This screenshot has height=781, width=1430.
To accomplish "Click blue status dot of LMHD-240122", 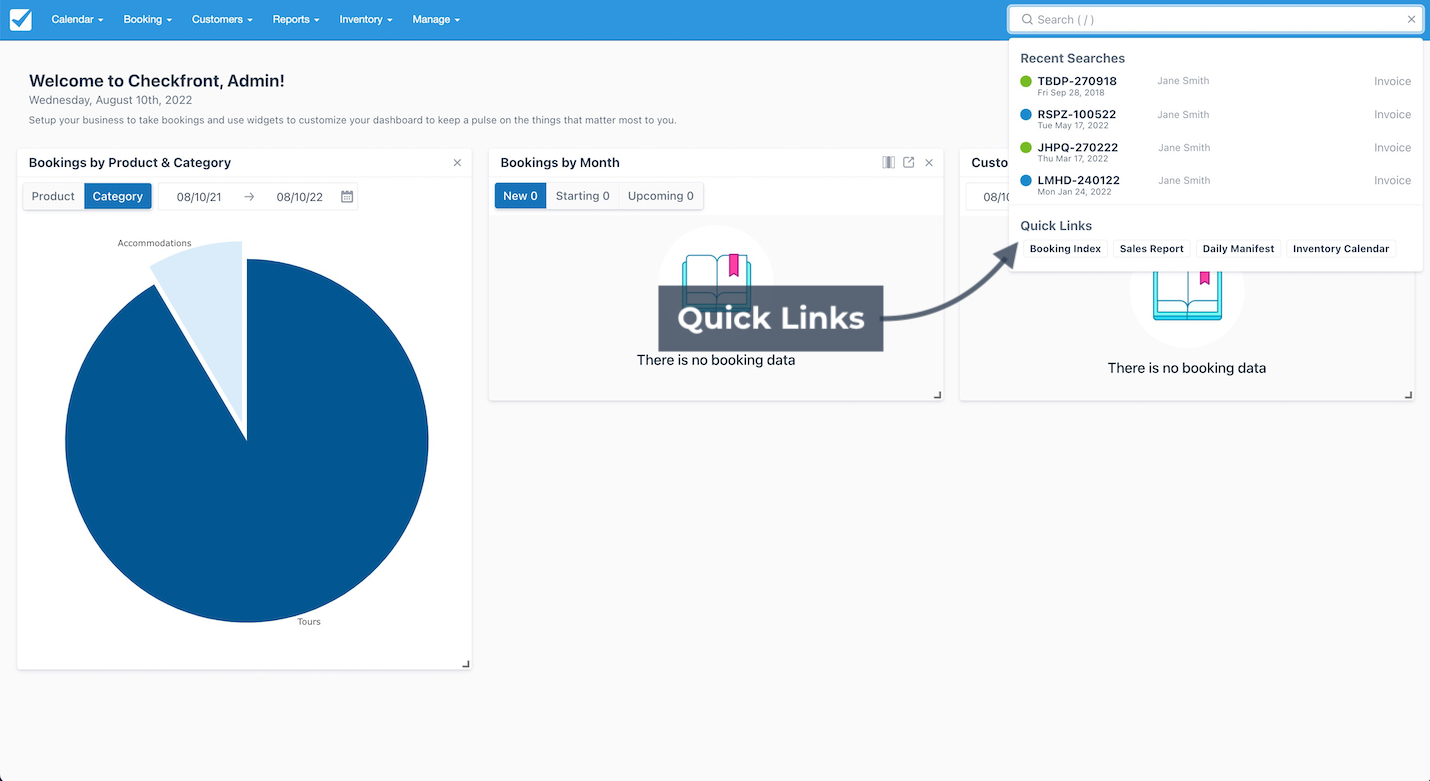I will click(1026, 181).
